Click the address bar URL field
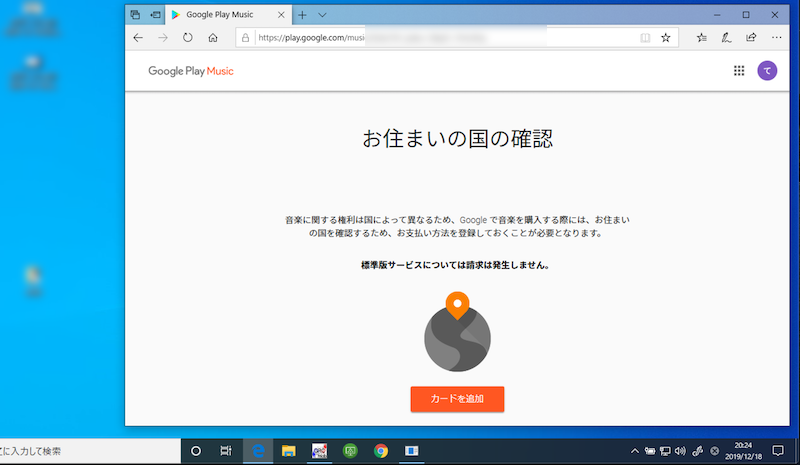Screen dimensions: 800x465 (x=440, y=38)
